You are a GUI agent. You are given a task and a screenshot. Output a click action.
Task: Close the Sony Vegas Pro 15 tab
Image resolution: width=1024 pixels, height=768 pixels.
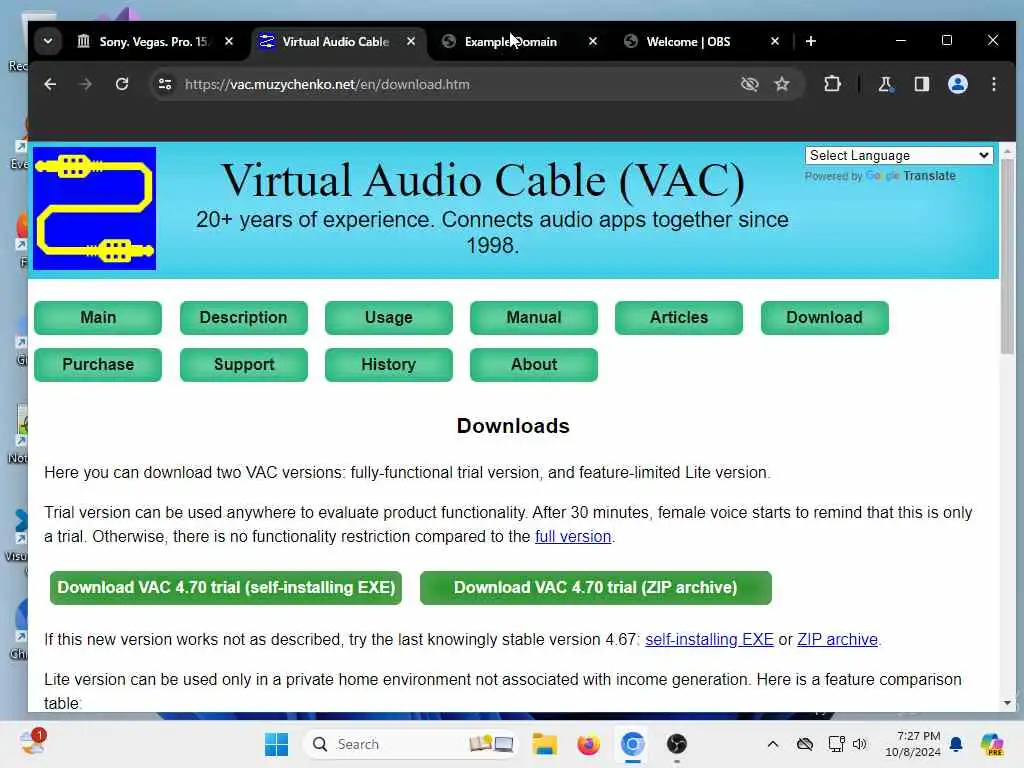point(229,41)
